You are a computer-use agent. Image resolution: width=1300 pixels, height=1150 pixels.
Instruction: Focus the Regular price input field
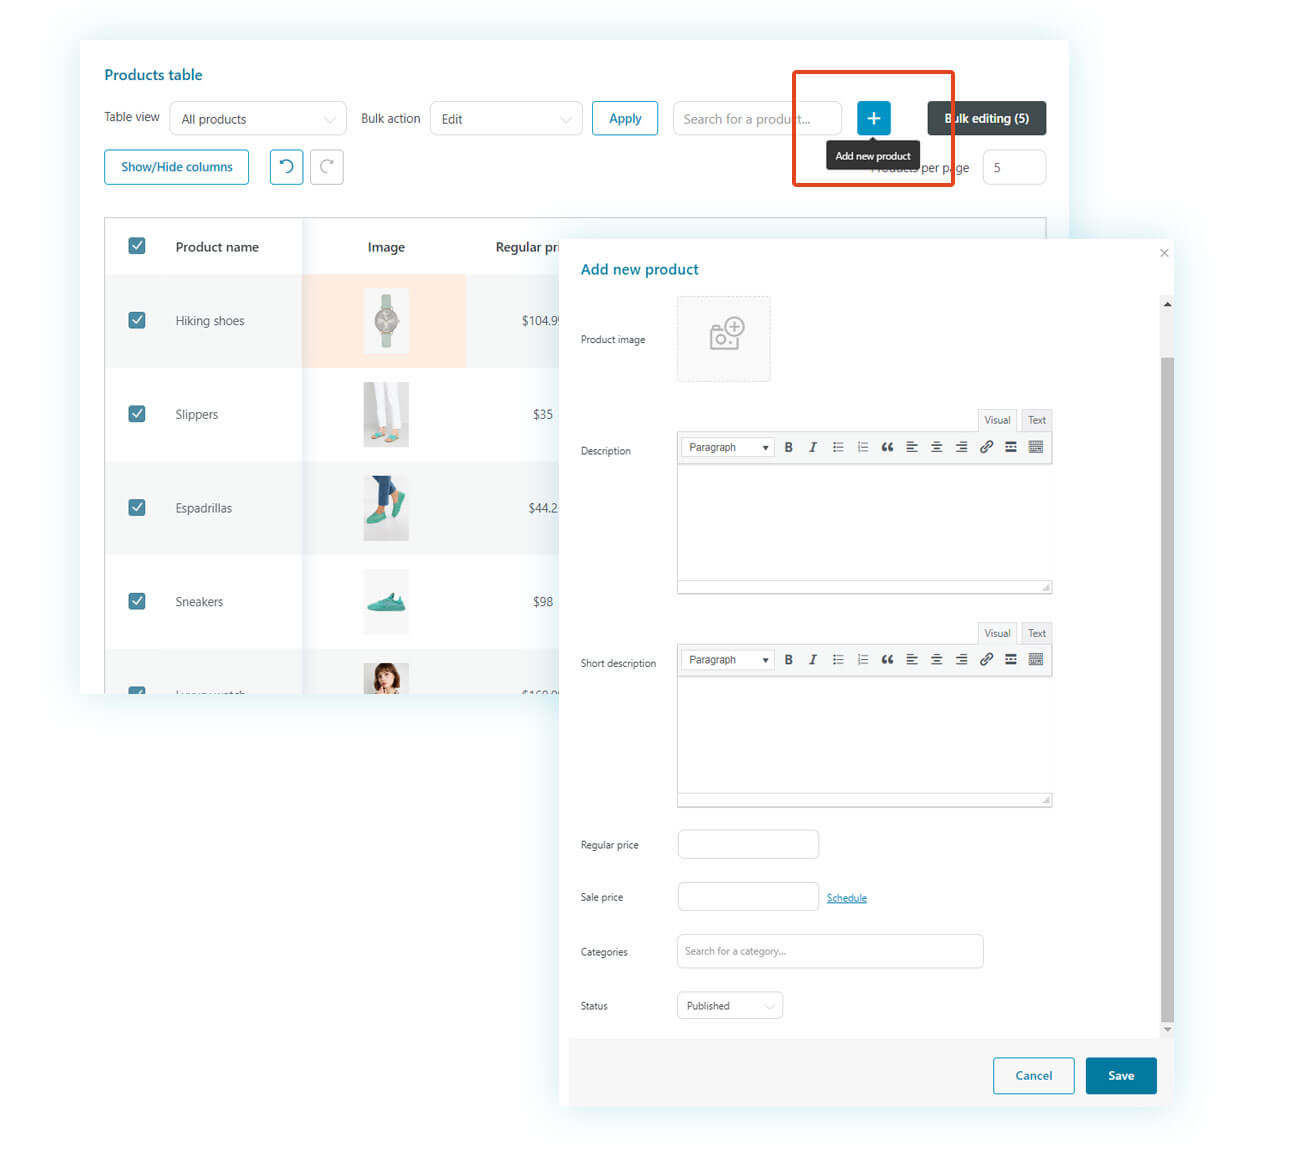[748, 844]
